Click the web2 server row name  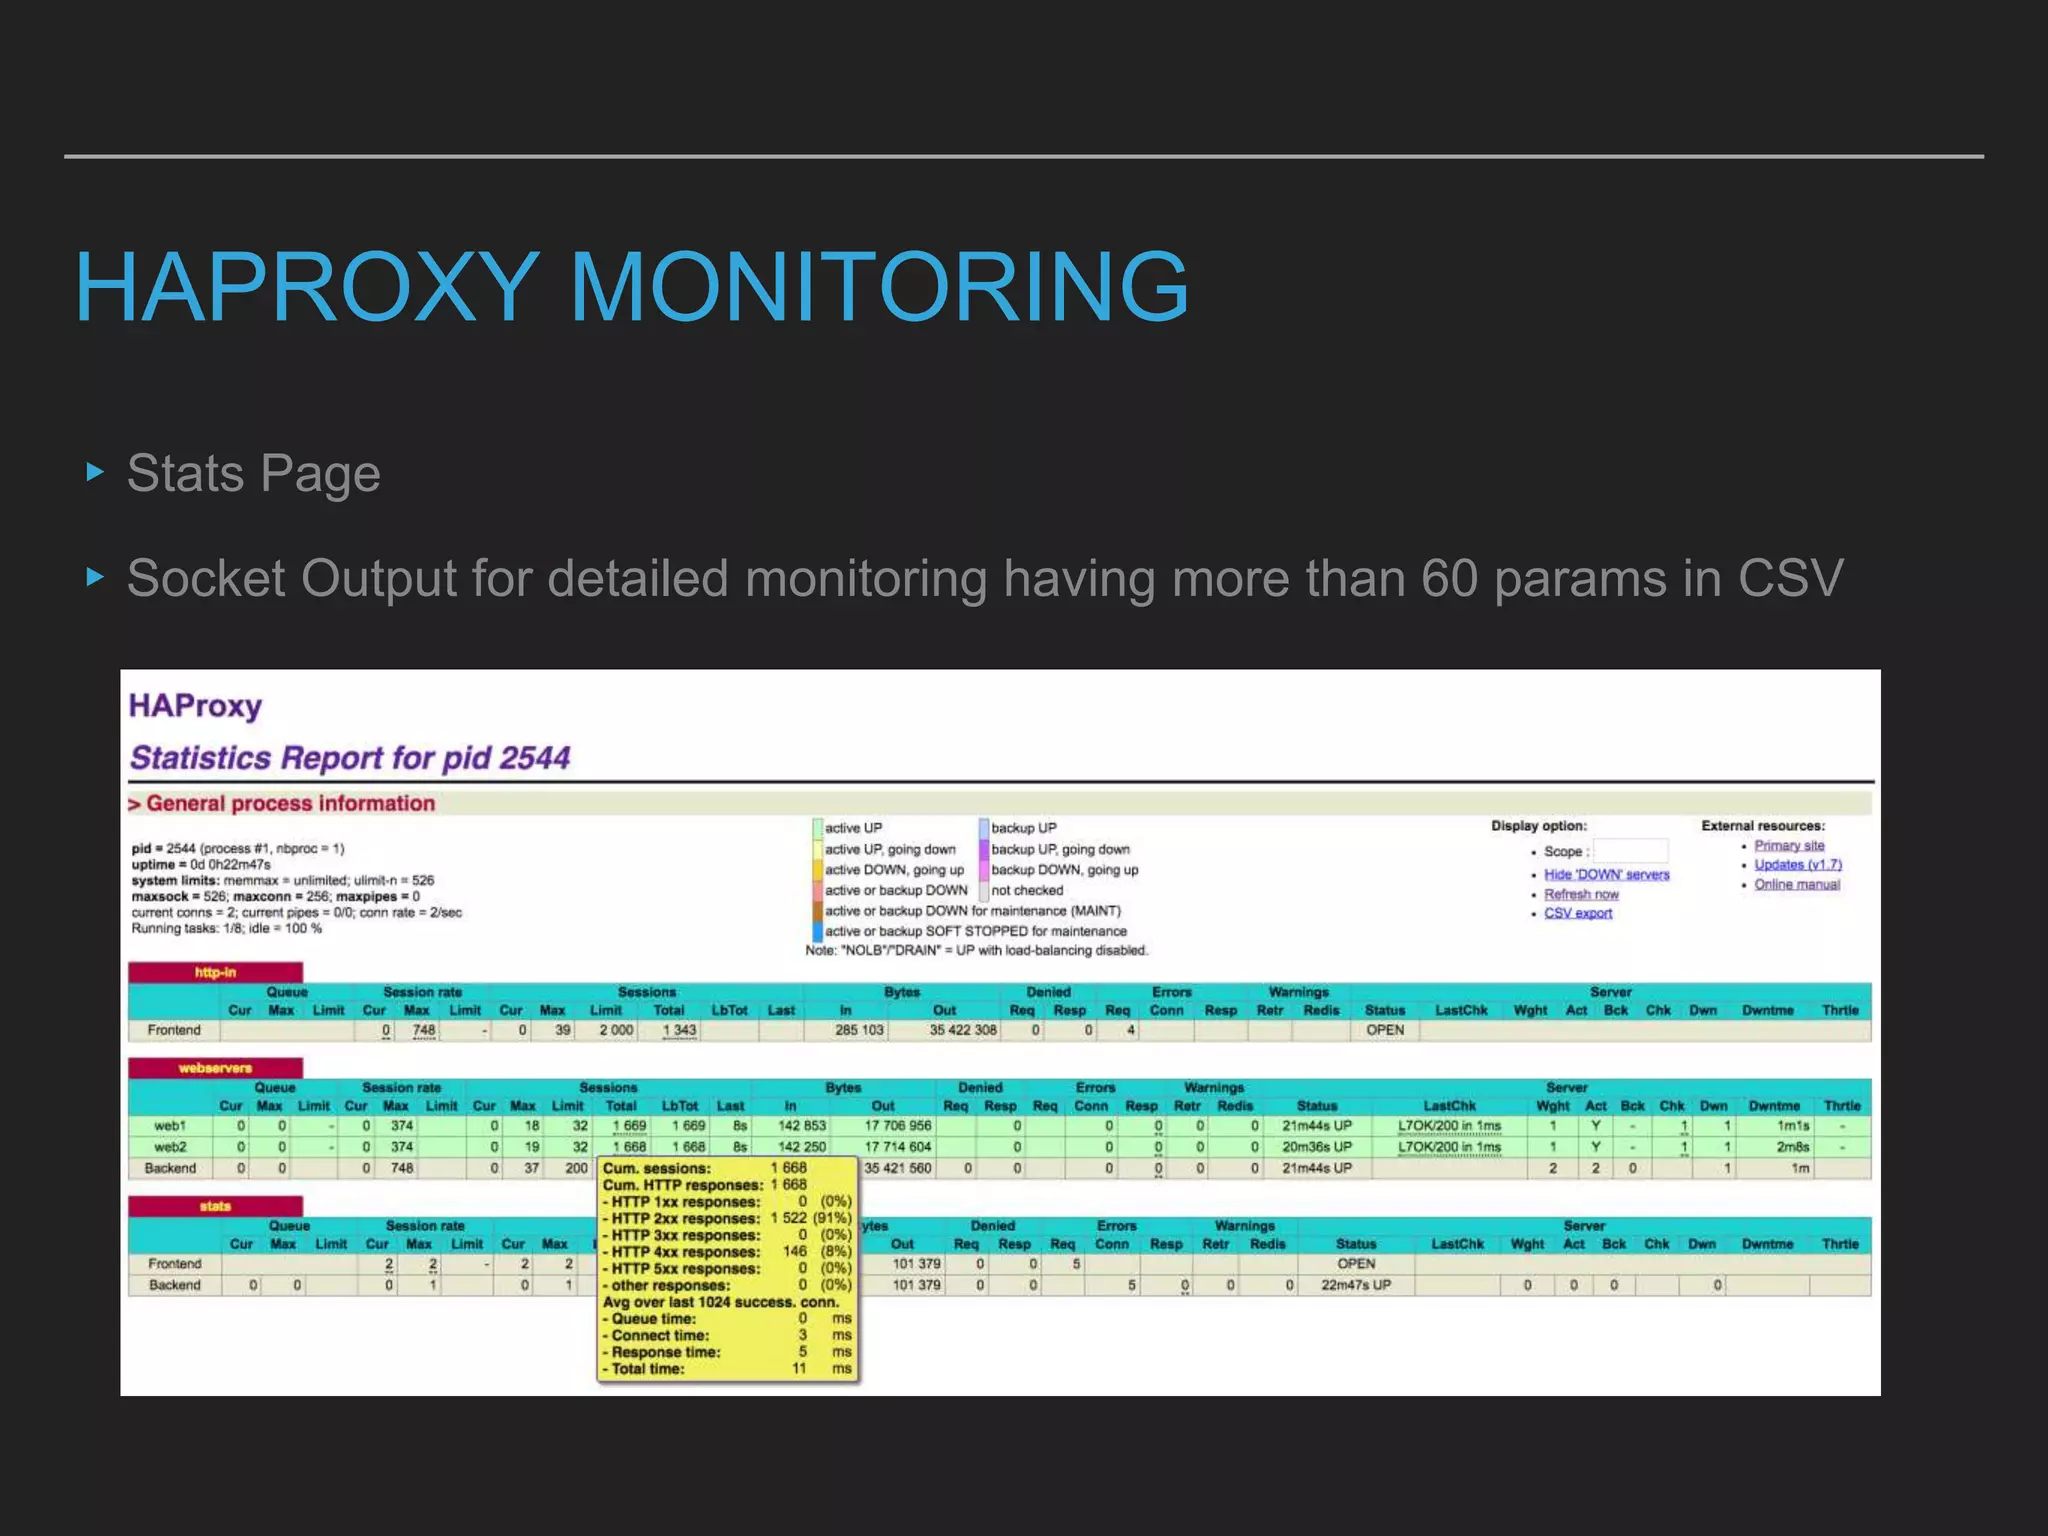(x=170, y=1147)
